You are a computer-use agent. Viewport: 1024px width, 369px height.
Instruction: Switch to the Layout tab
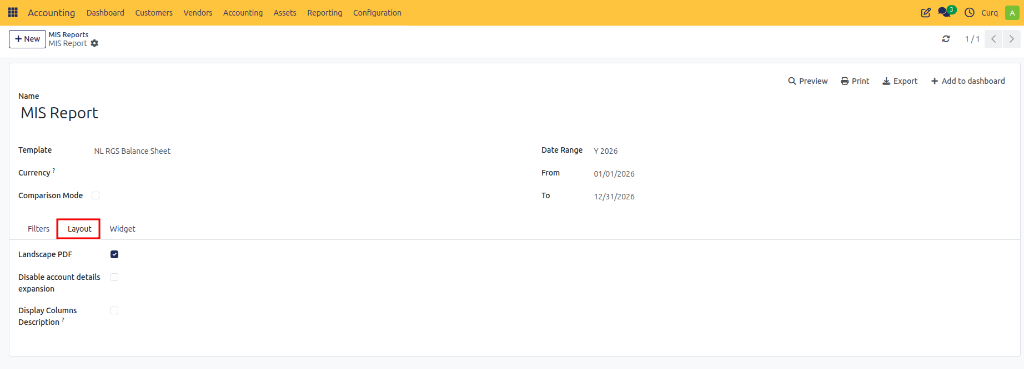click(x=79, y=229)
